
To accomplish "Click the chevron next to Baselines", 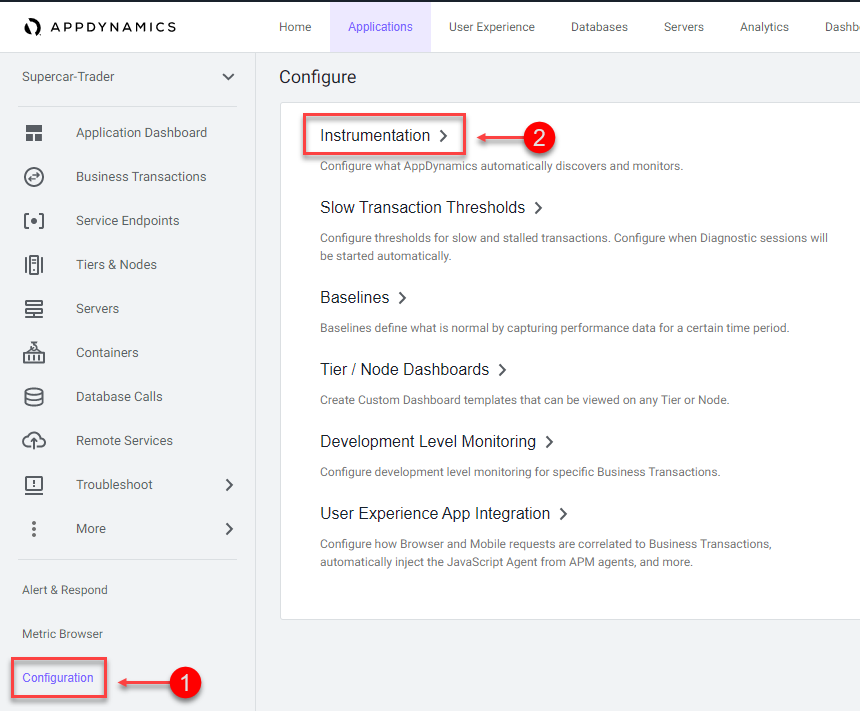I will coord(403,298).
